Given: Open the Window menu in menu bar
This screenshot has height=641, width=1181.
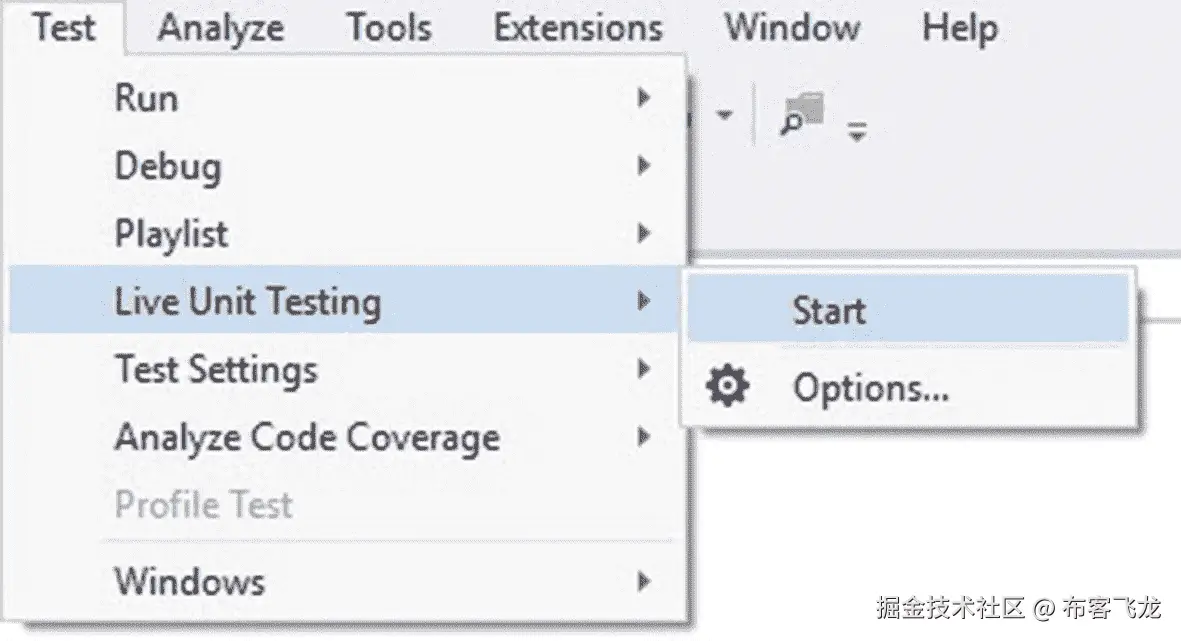Looking at the screenshot, I should click(792, 27).
